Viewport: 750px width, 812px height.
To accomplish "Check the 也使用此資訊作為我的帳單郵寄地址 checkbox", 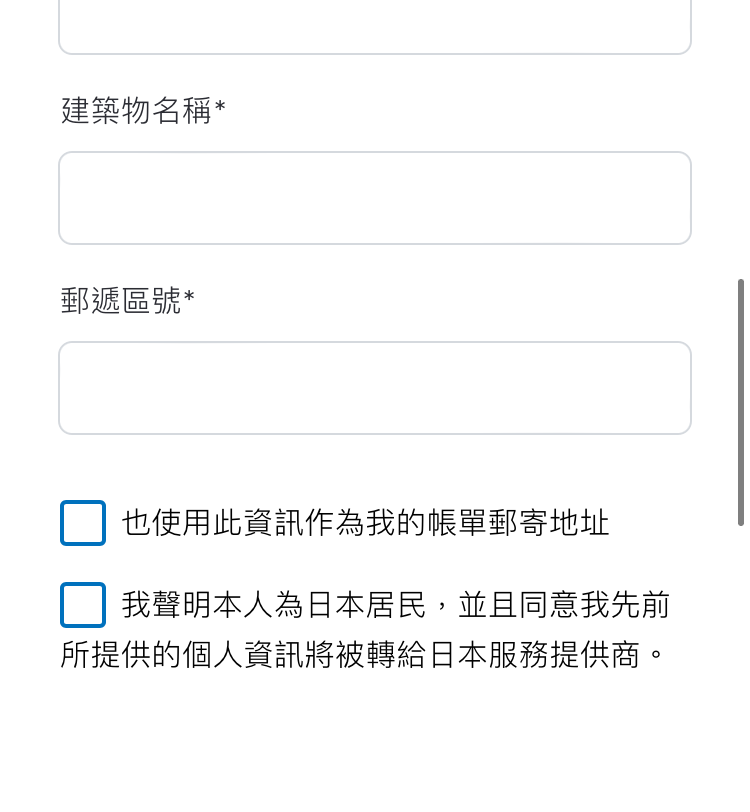I will (x=83, y=523).
